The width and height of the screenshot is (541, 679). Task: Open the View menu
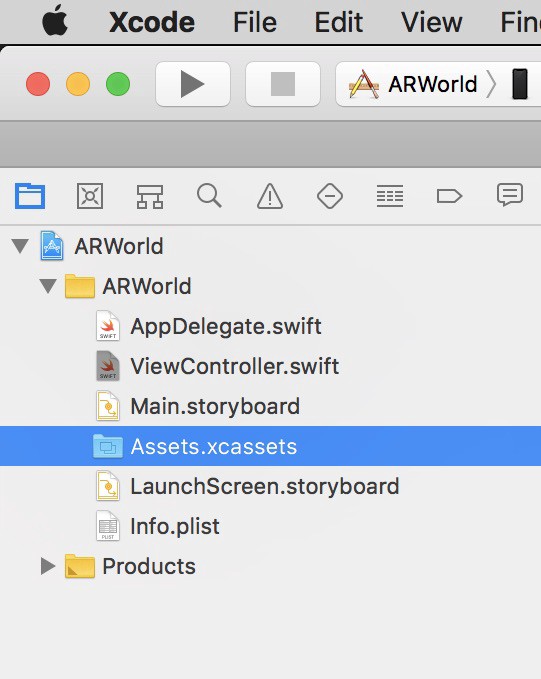(x=431, y=22)
